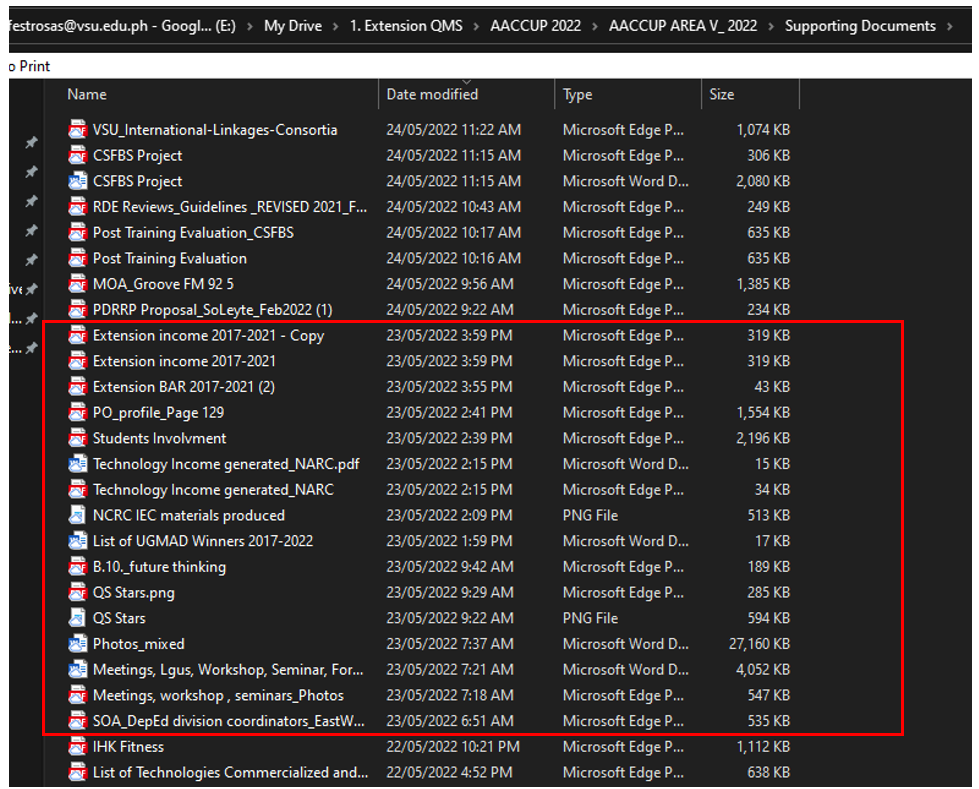The width and height of the screenshot is (979, 789).
Task: Click Word icon of Photos_mixed file
Action: [77, 644]
